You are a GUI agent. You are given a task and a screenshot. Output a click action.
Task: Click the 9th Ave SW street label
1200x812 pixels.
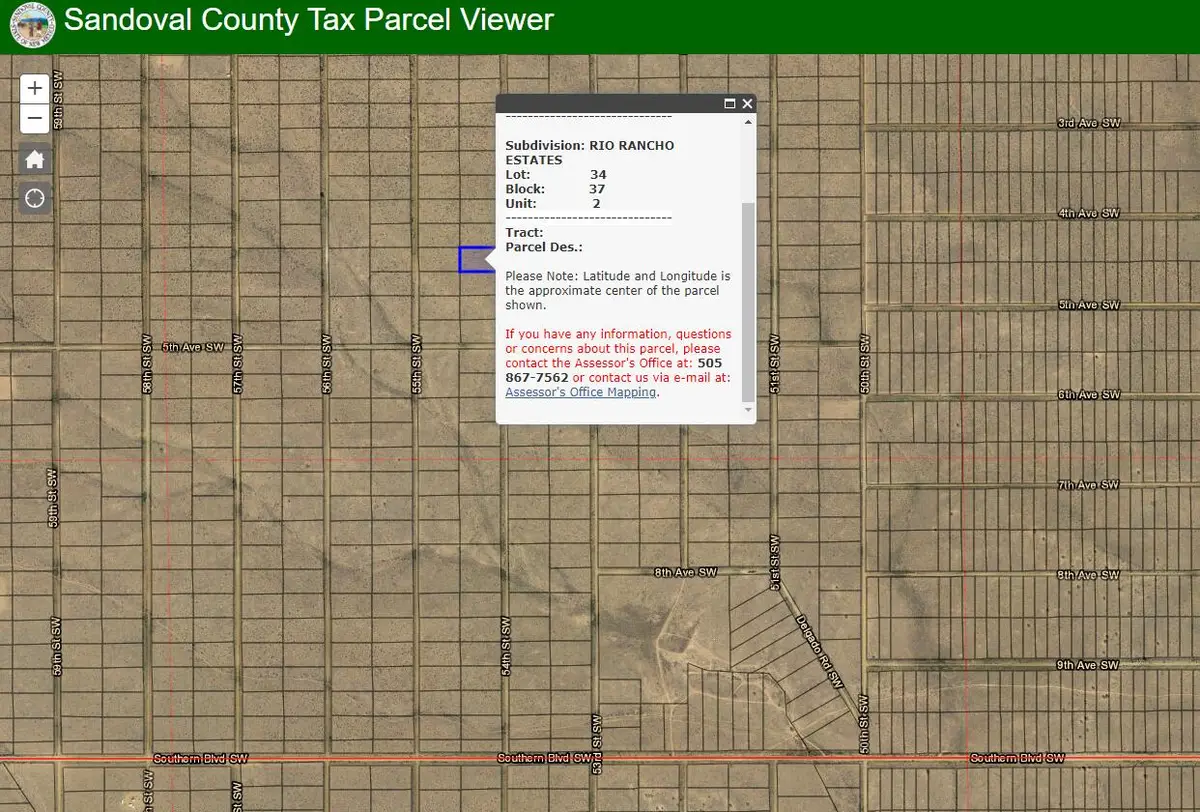point(1088,665)
